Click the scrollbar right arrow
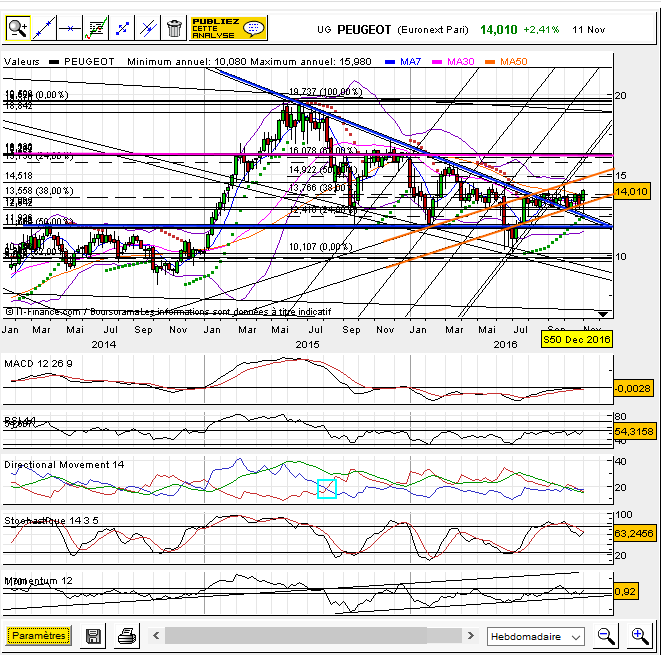This screenshot has width=661, height=655. pyautogui.click(x=471, y=635)
